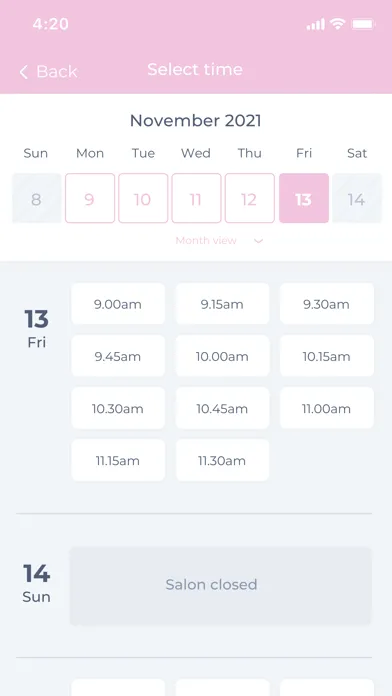This screenshot has width=392, height=696.
Task: Open the Month view dropdown label
Action: (x=206, y=241)
